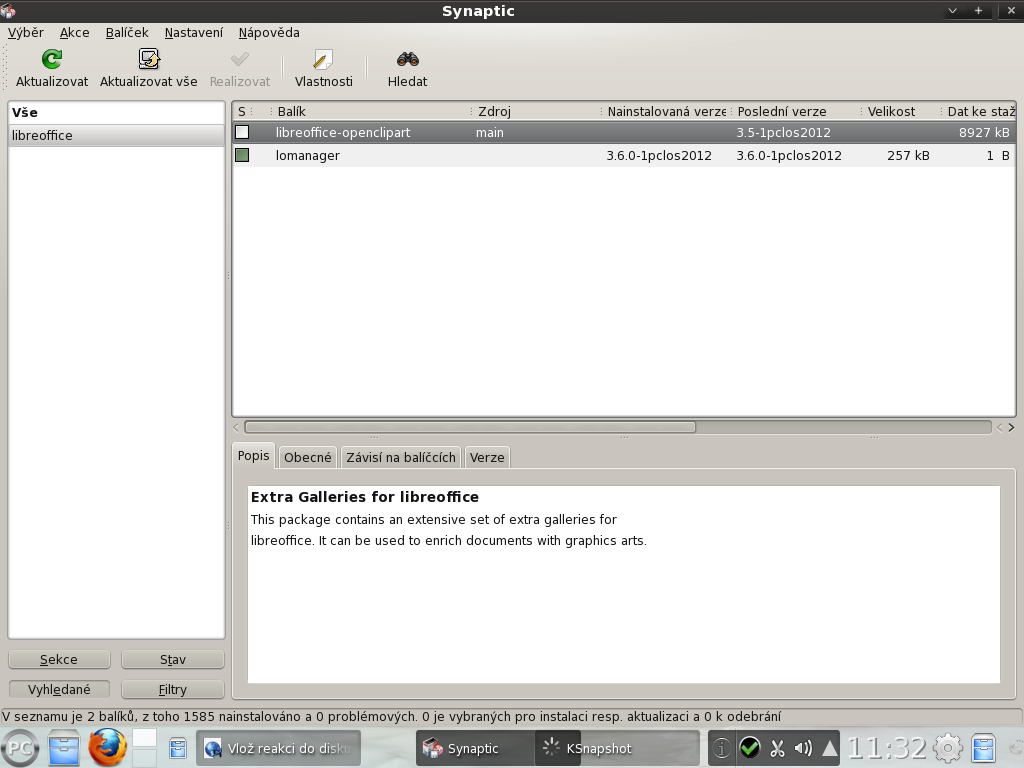Open the Balíček menu

click(x=127, y=33)
